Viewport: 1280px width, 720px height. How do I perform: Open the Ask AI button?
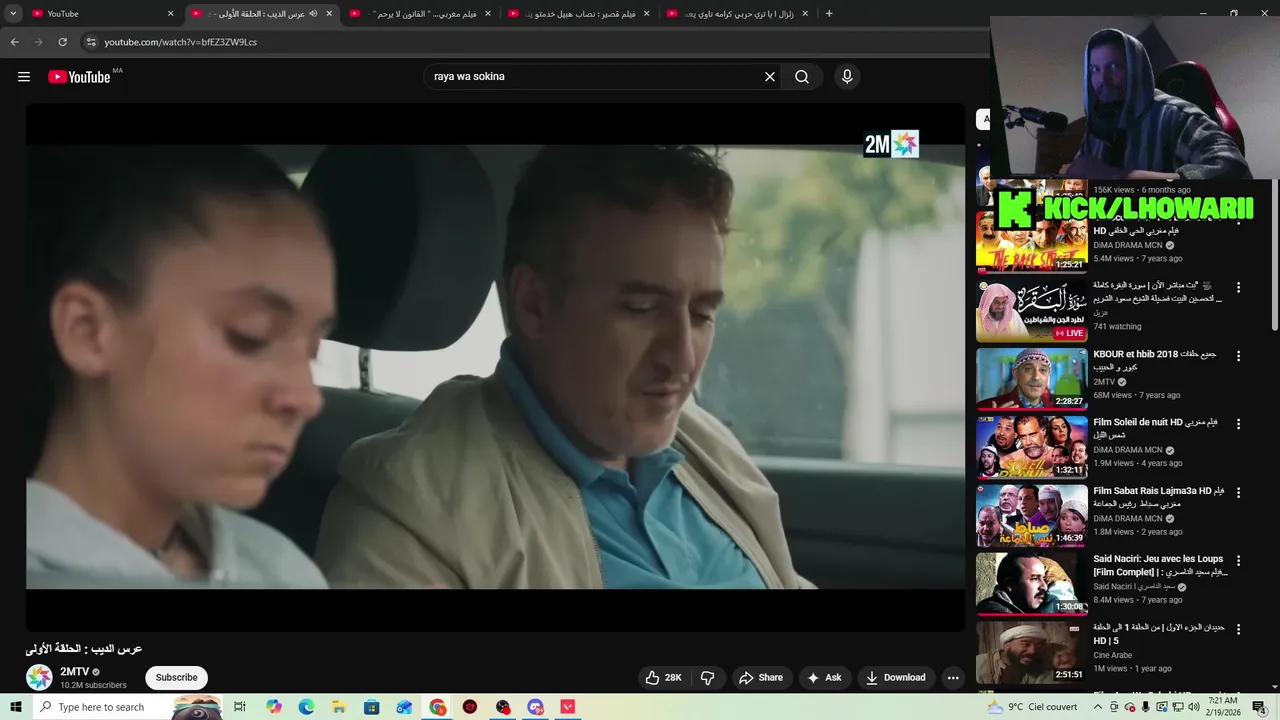click(824, 677)
